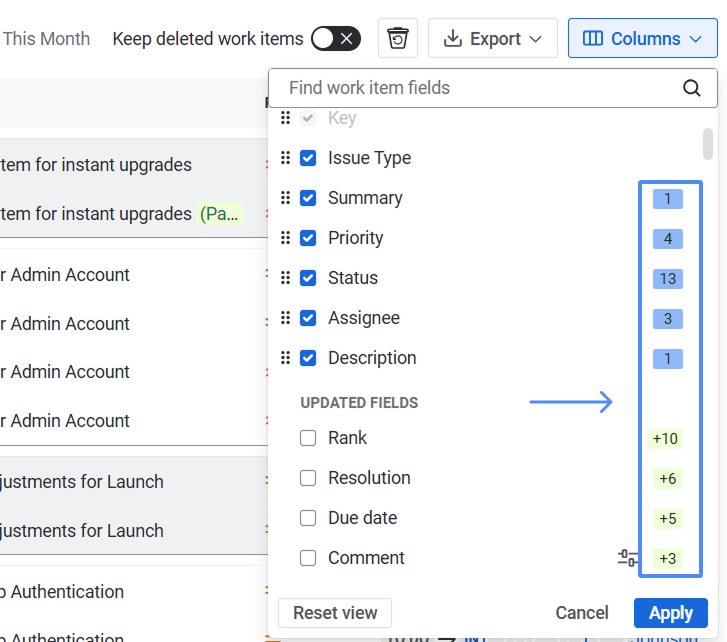The image size is (727, 642).
Task: Collapse the Columns dropdown
Action: pyautogui.click(x=643, y=39)
